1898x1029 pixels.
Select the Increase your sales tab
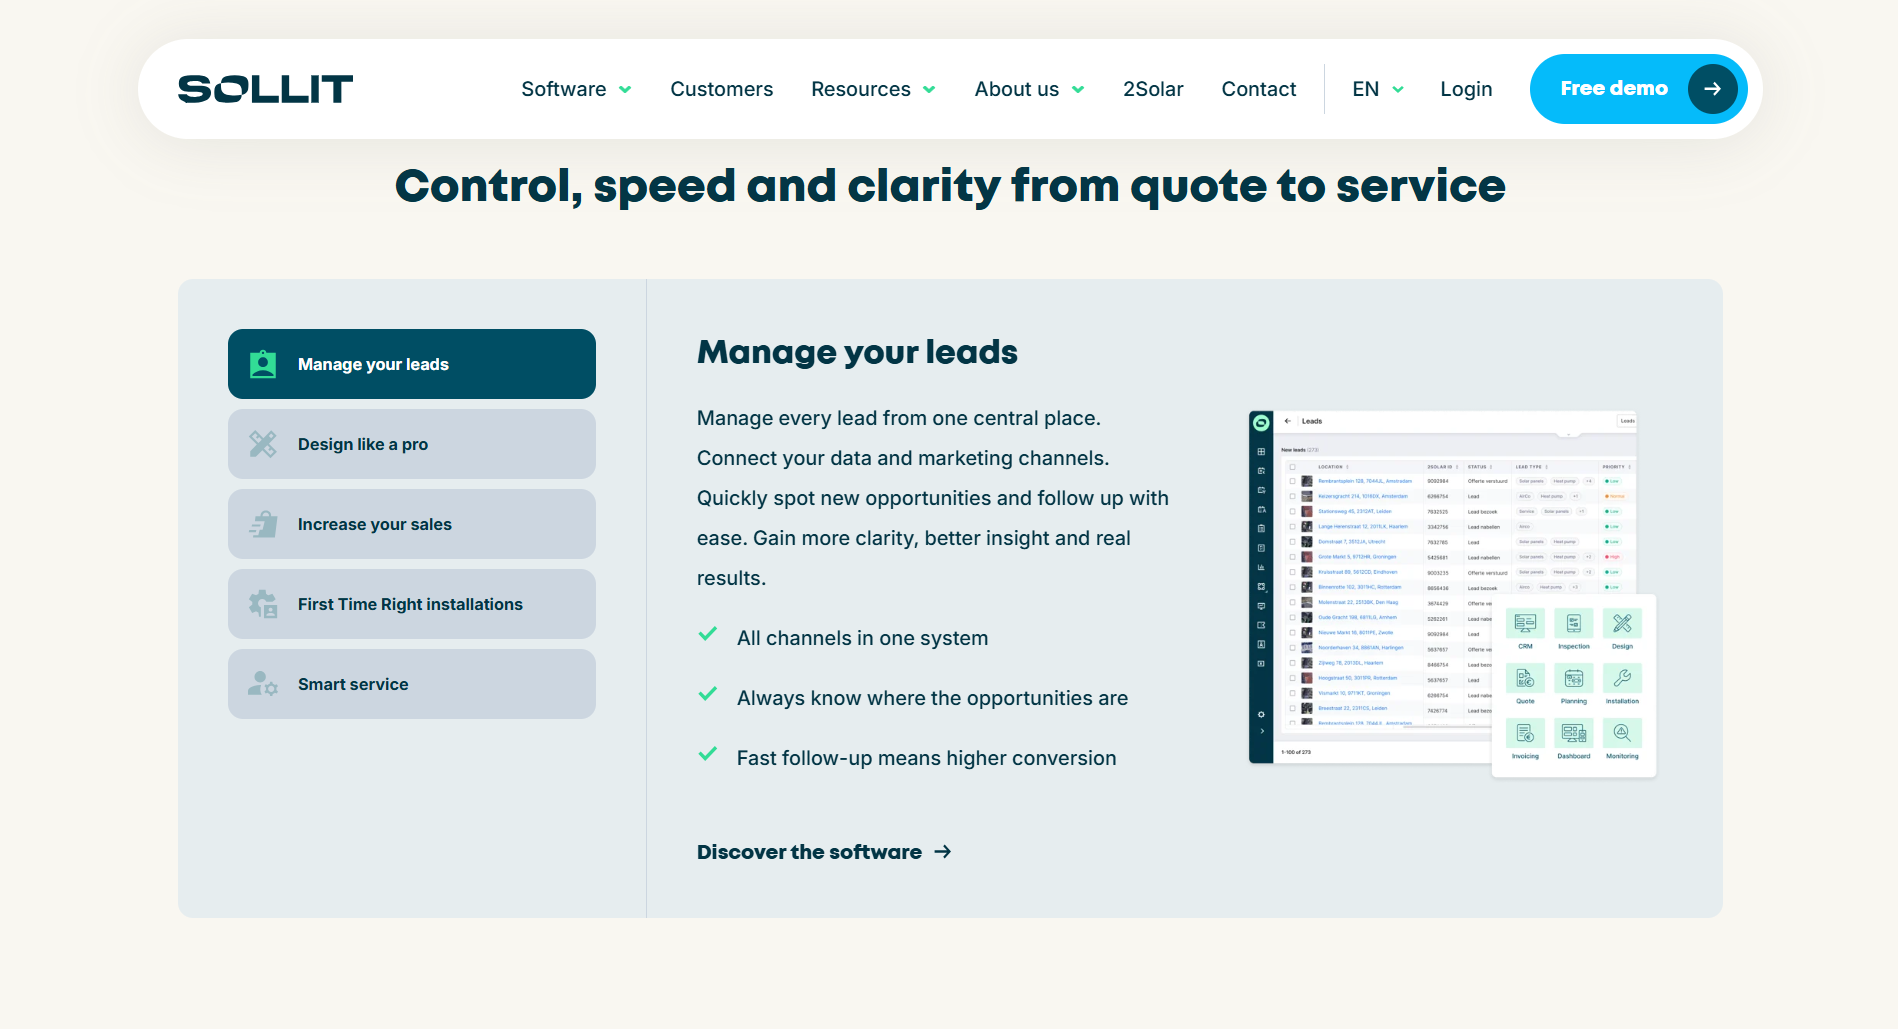tap(412, 524)
